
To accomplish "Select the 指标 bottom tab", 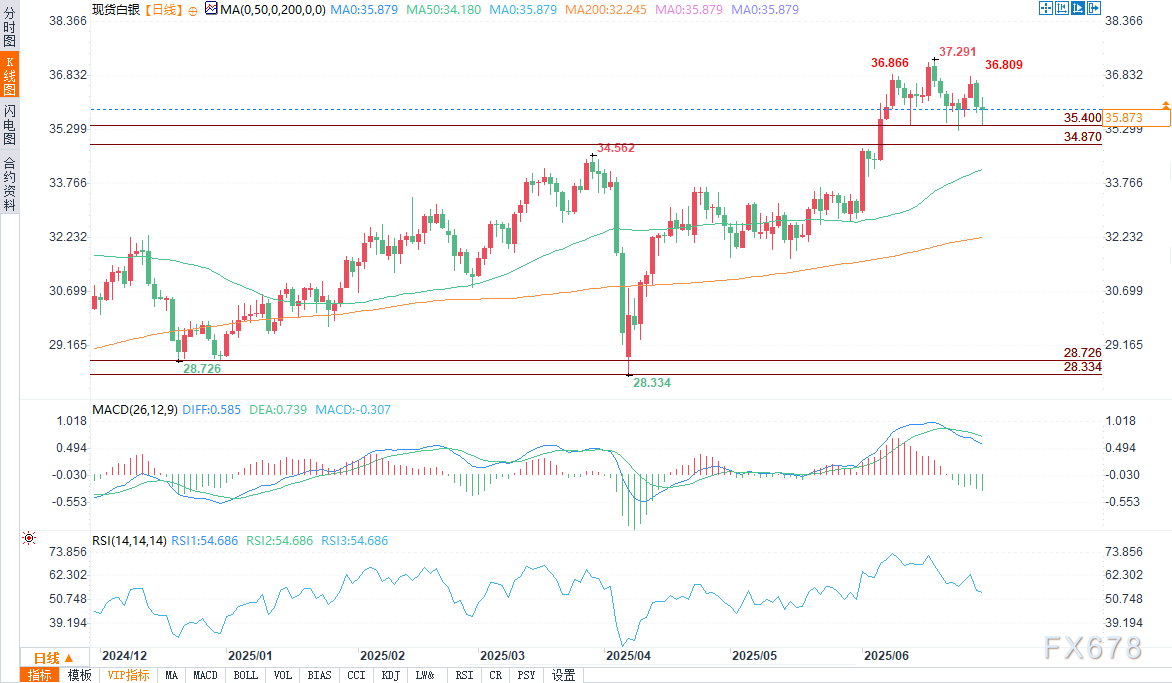I will [40, 675].
